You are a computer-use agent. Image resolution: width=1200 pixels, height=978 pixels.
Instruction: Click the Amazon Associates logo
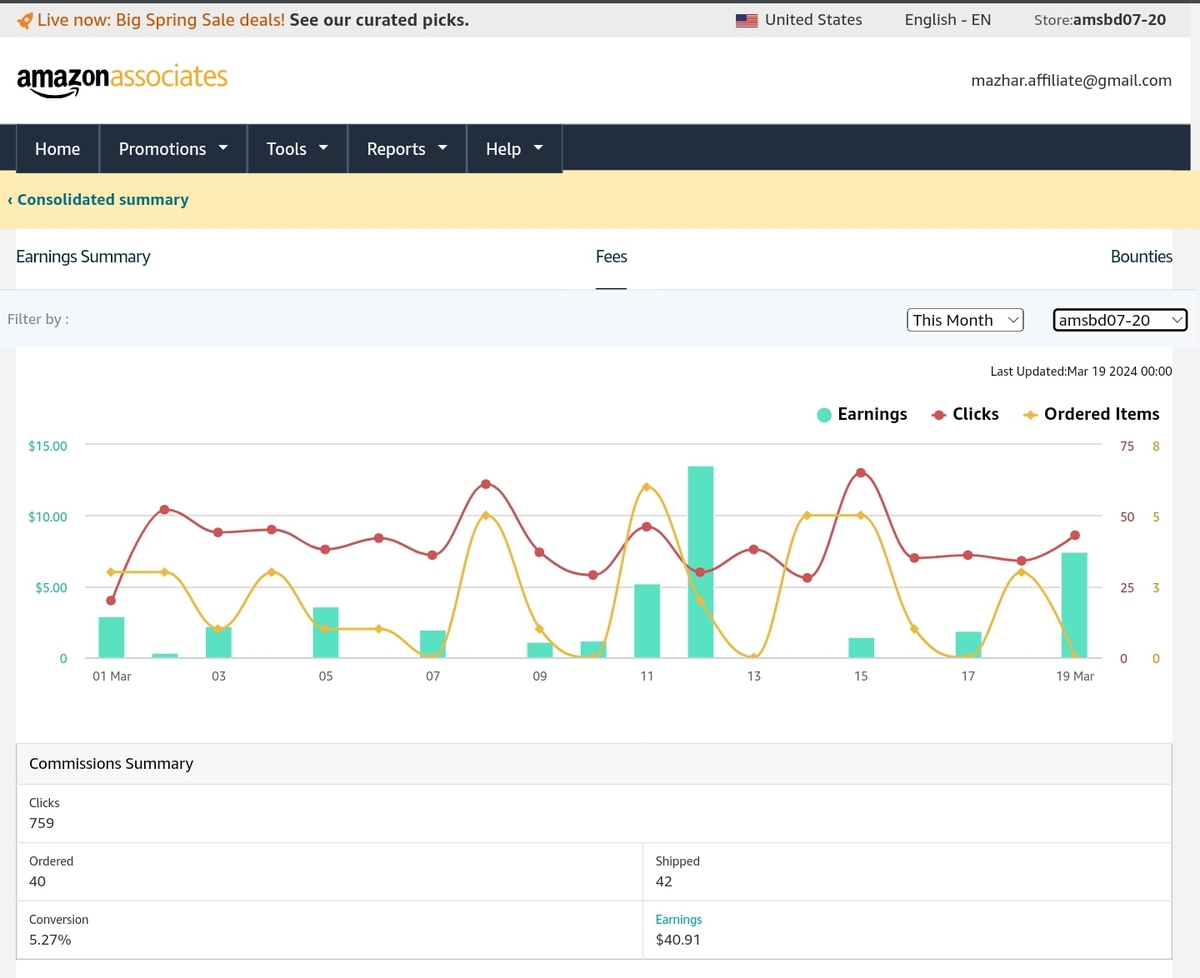pos(122,80)
